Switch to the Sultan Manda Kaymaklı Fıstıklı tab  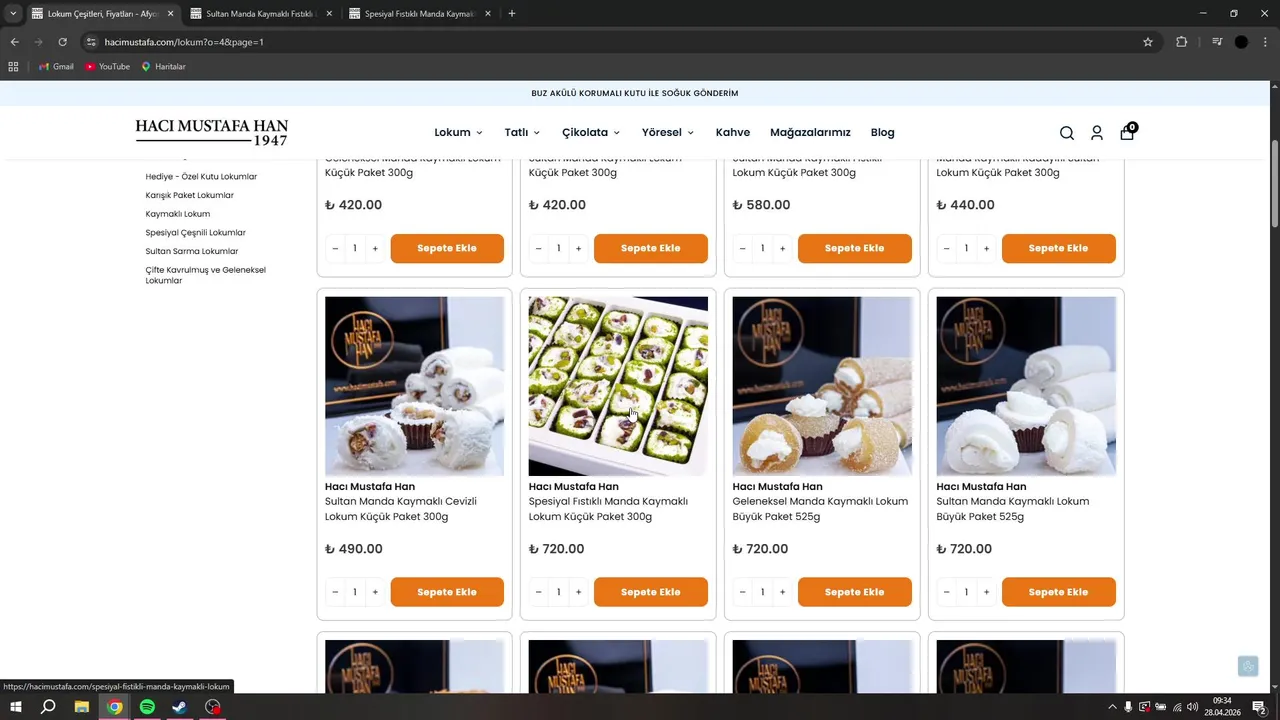pyautogui.click(x=260, y=14)
